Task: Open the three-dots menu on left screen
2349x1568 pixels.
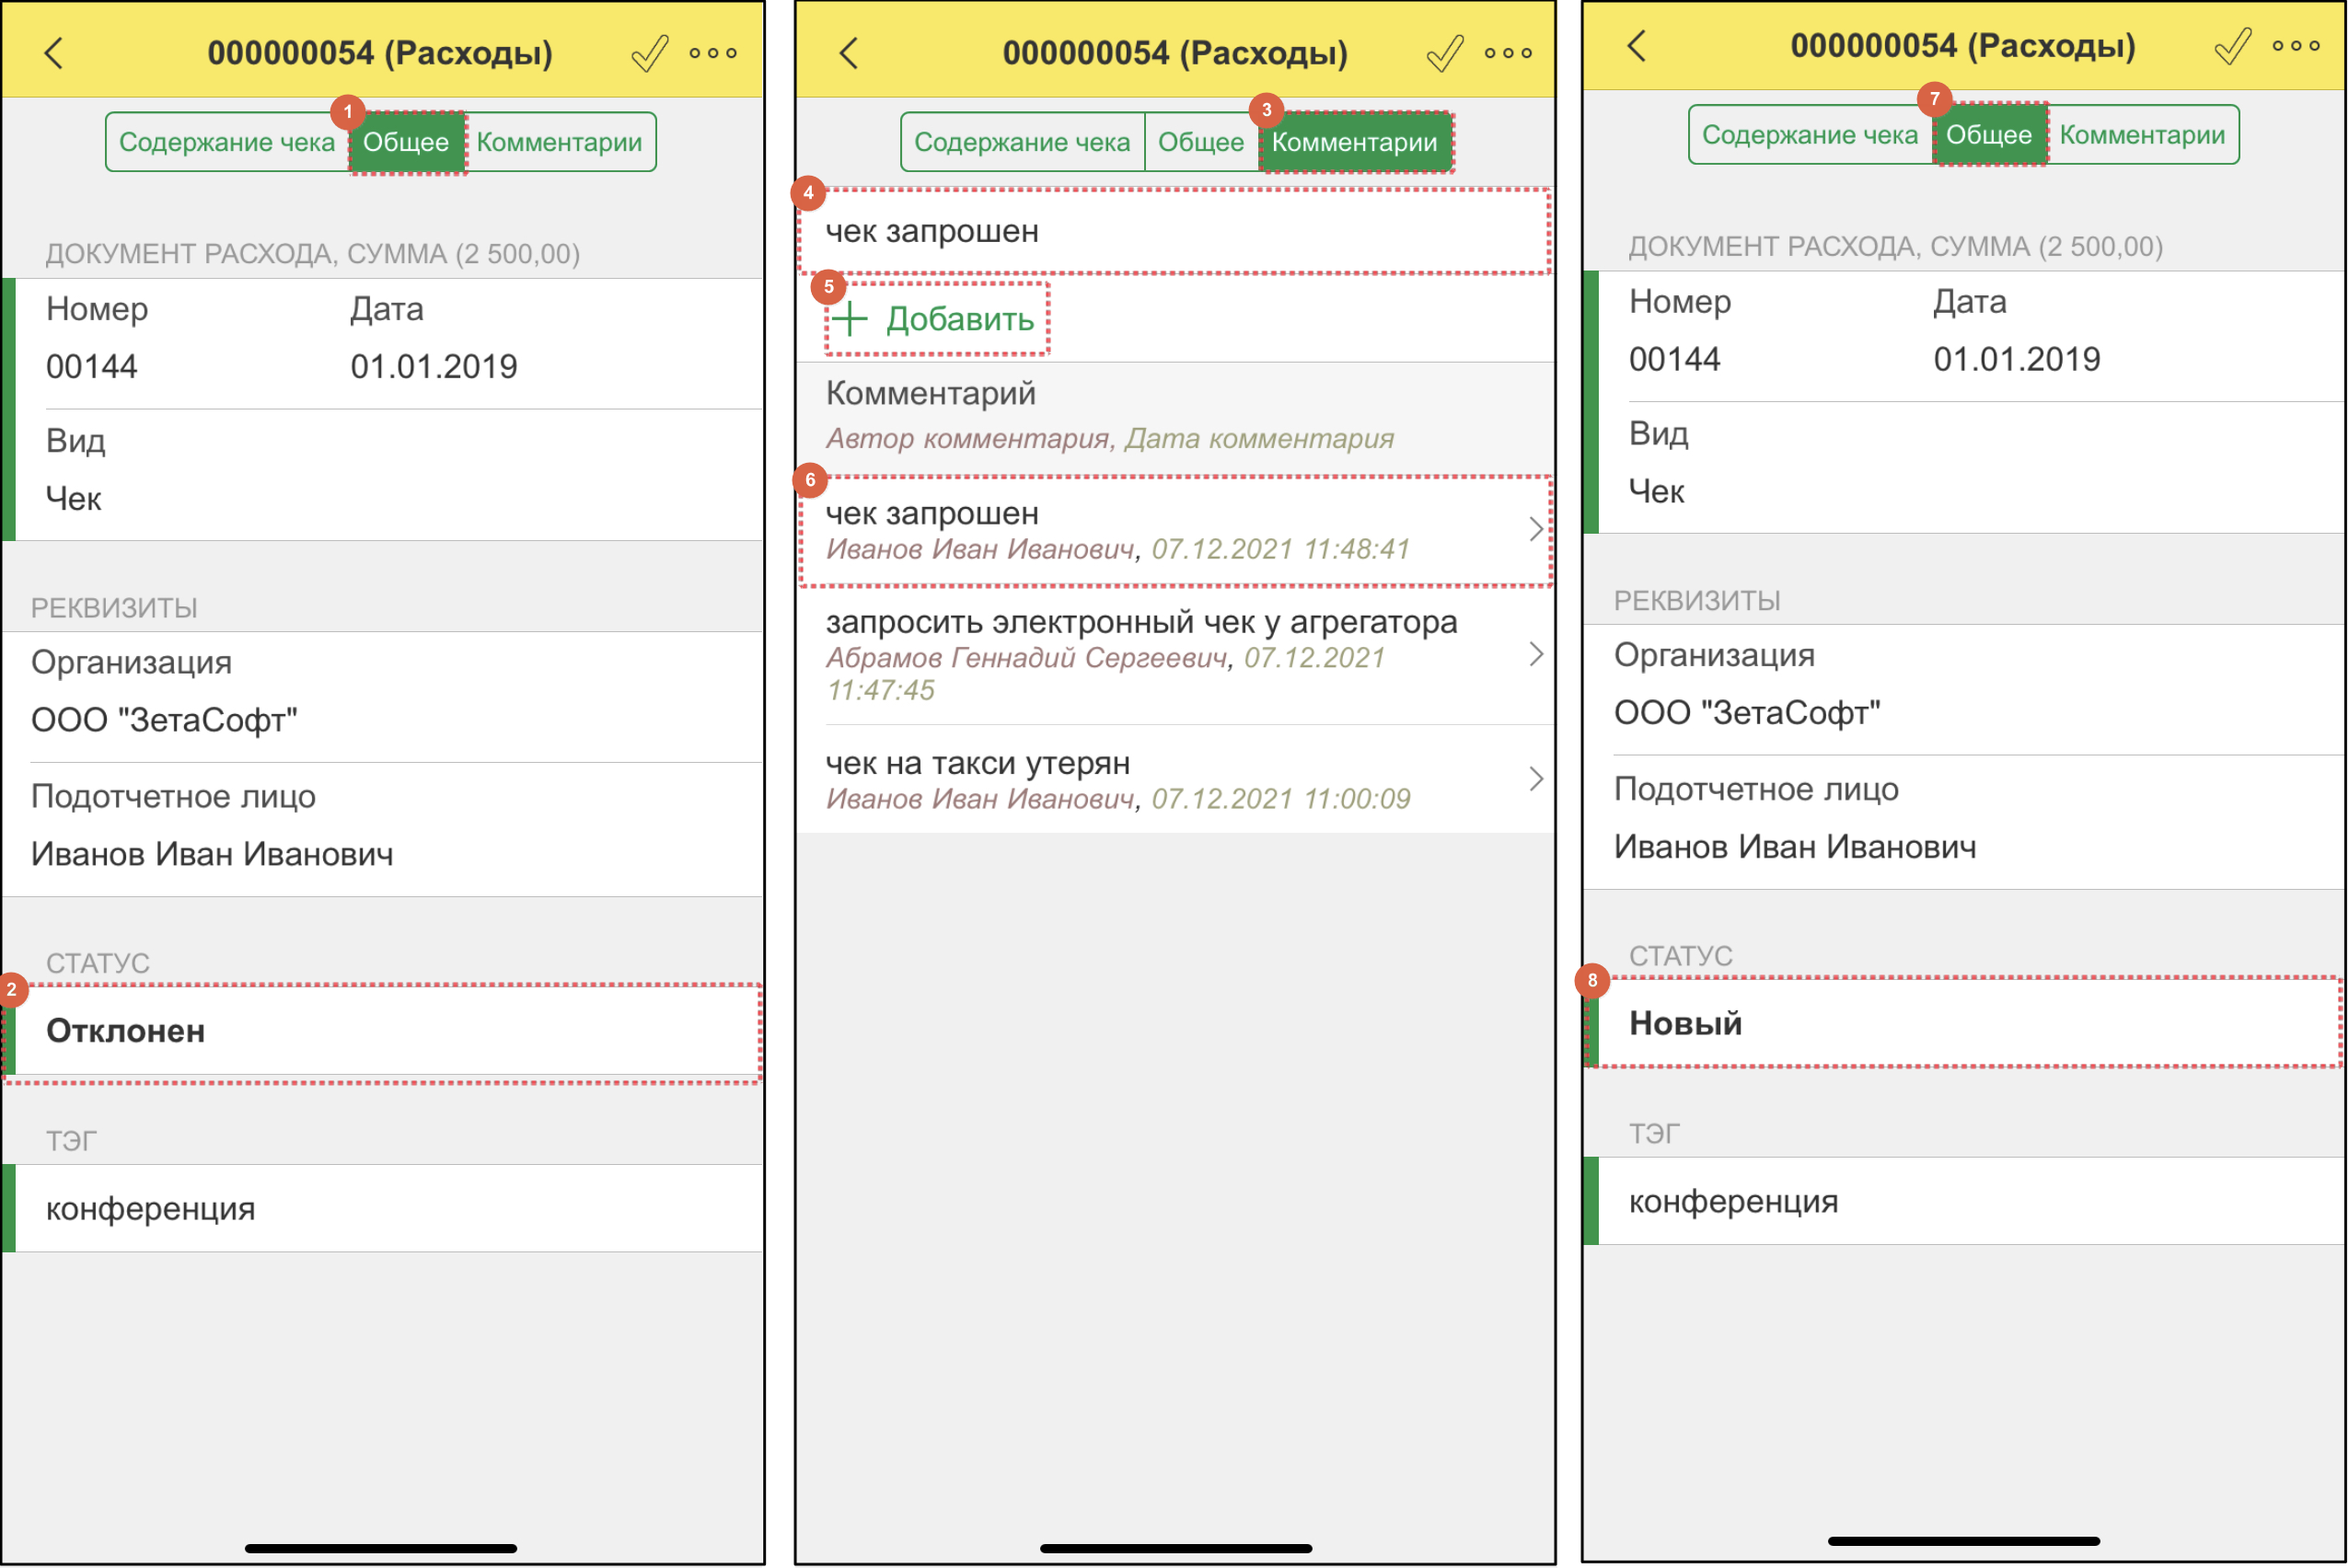Action: point(713,53)
